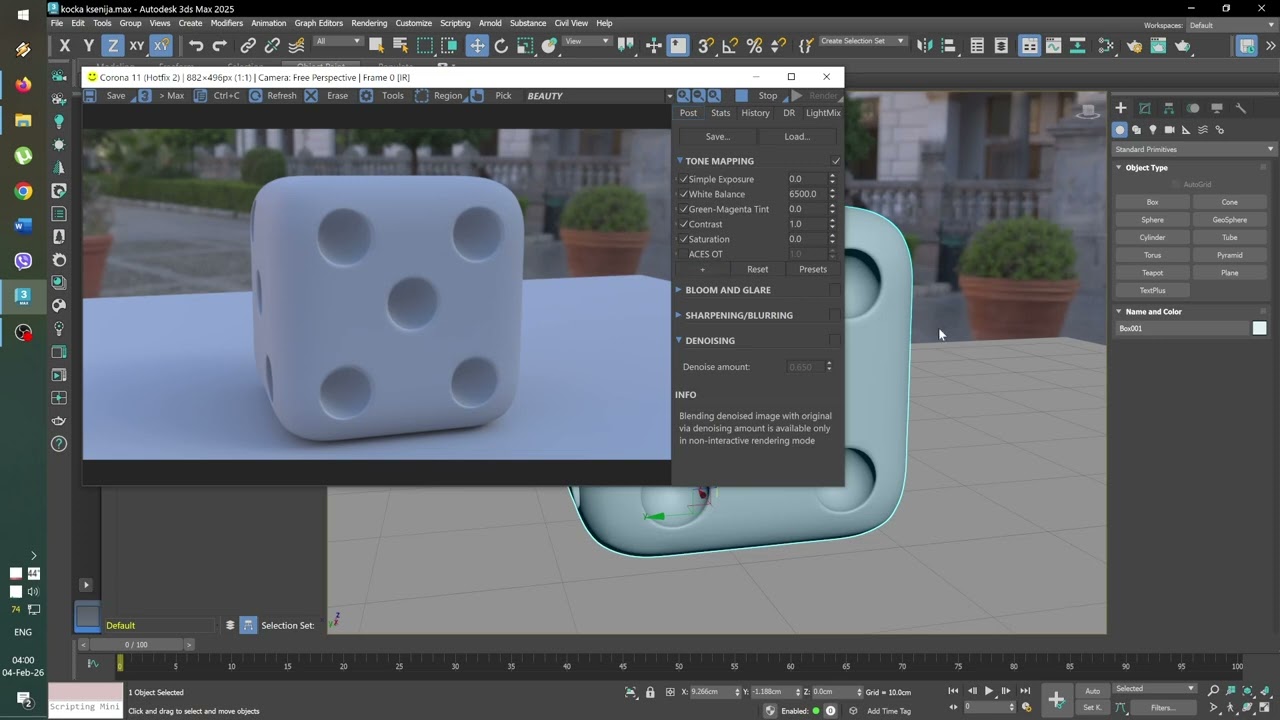Open the Rendering menu
The image size is (1280, 720).
[x=369, y=23]
